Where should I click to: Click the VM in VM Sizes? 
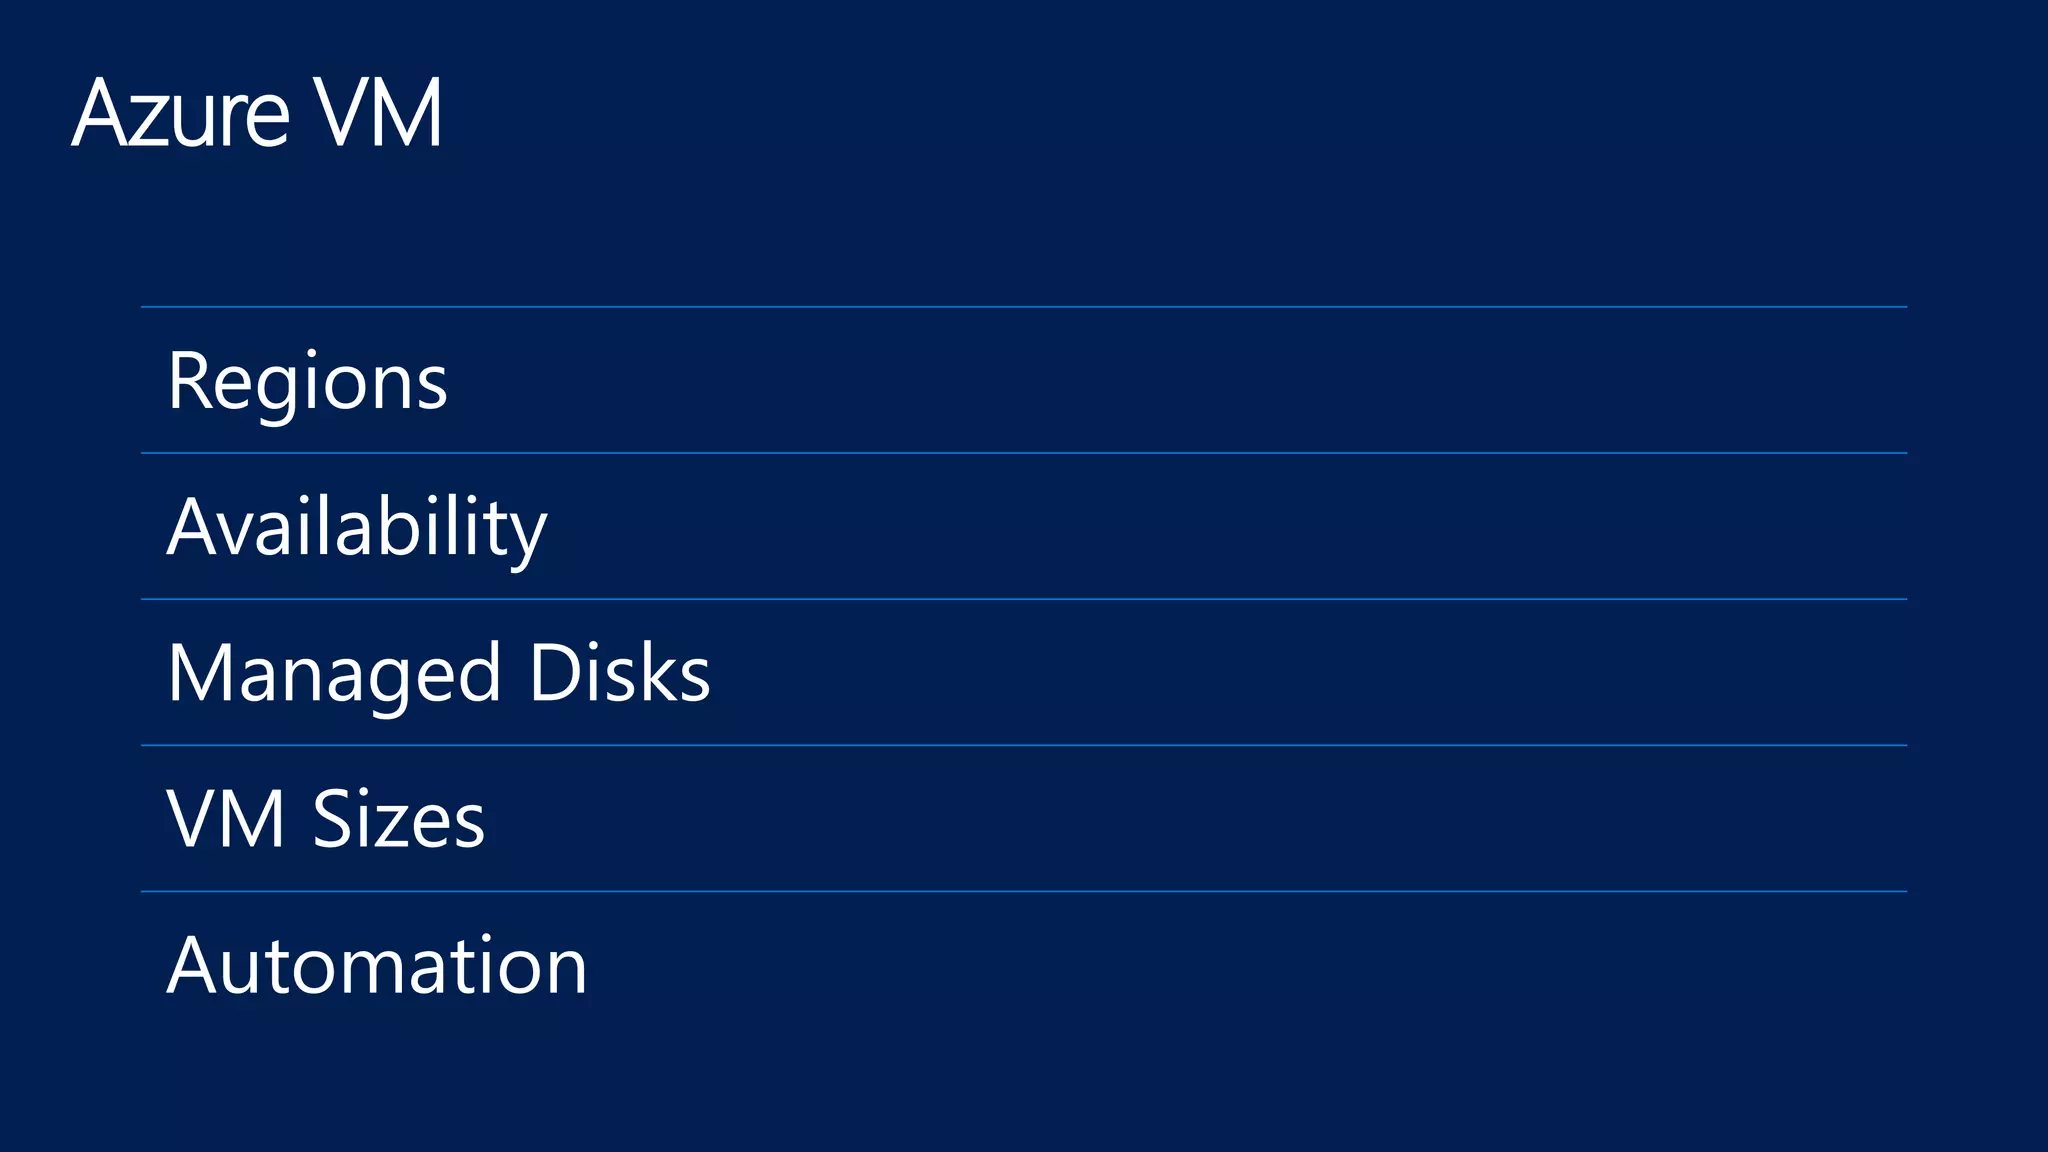tap(226, 819)
